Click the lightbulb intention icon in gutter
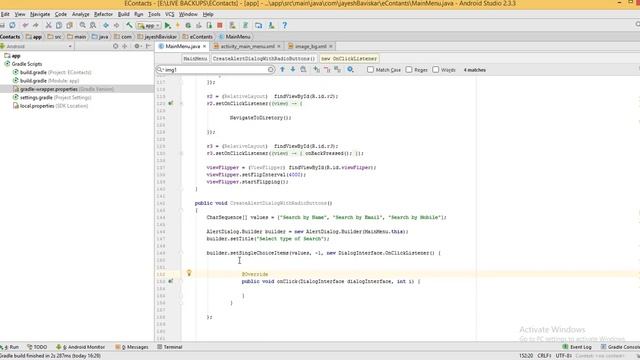Image resolution: width=640 pixels, height=360 pixels. [x=189, y=273]
